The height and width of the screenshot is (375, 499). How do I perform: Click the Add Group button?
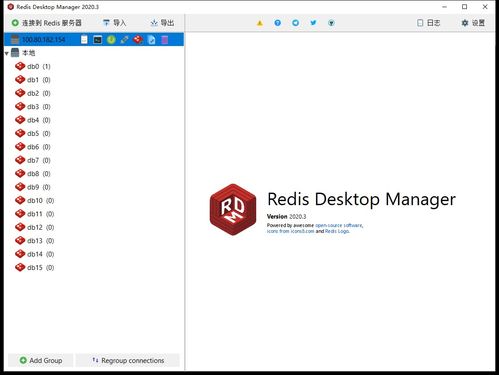[x=41, y=360]
